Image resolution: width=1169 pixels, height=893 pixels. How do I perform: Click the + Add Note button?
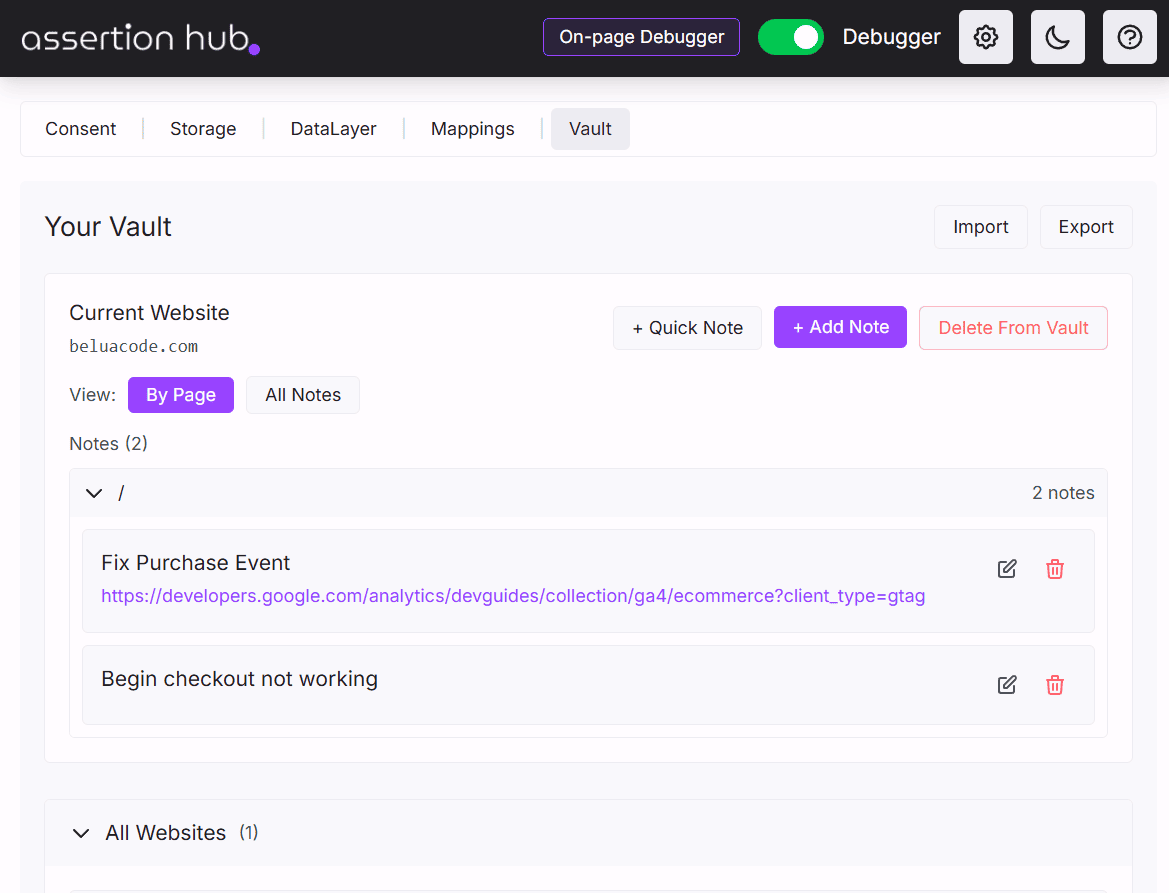[x=840, y=327]
